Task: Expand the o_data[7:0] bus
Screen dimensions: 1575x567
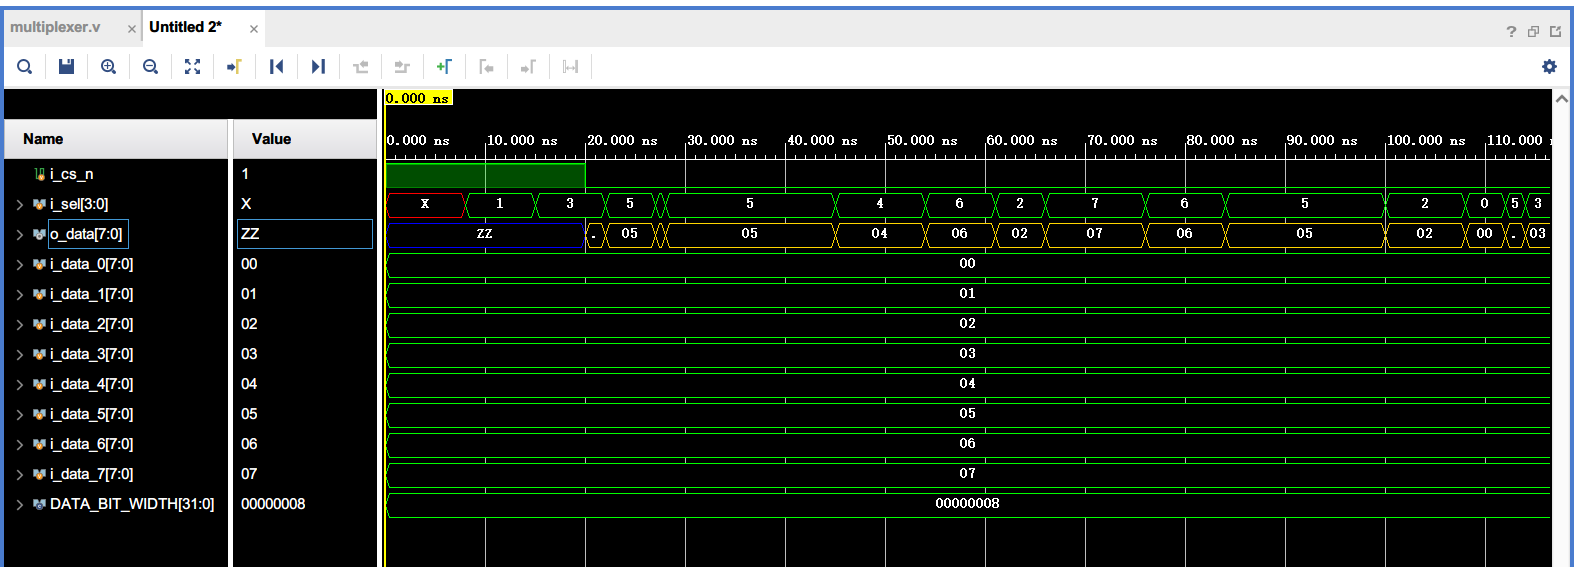Action: [x=19, y=235]
